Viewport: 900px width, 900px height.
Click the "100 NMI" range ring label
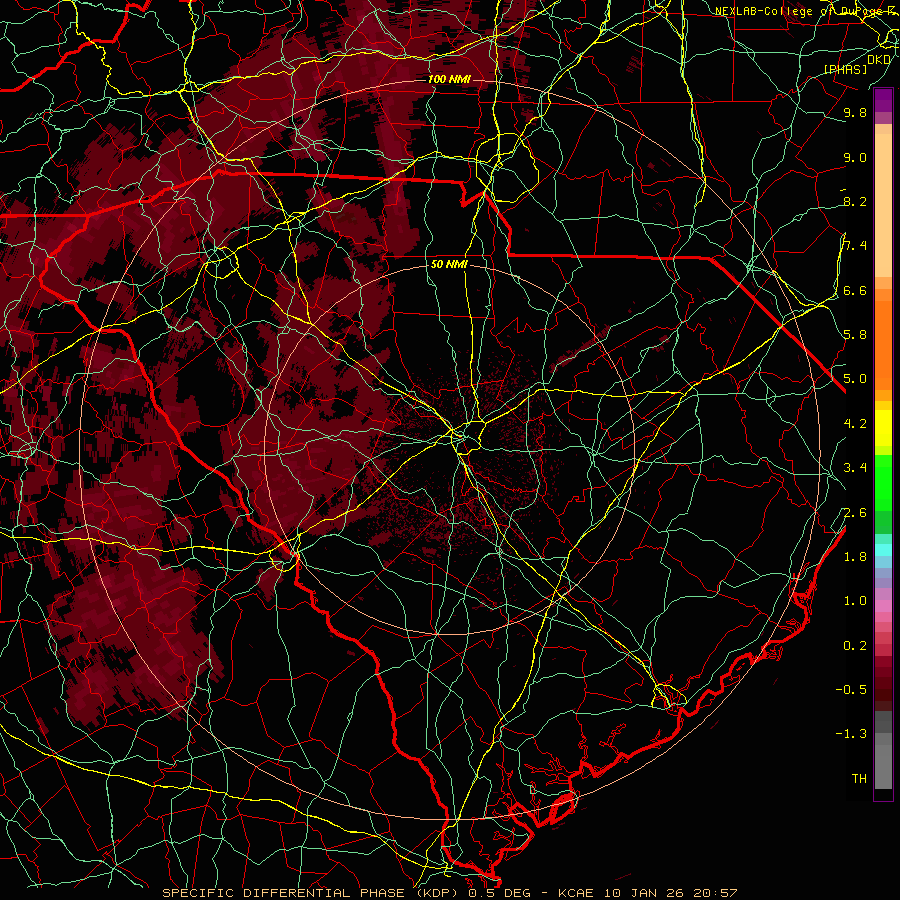coord(449,79)
